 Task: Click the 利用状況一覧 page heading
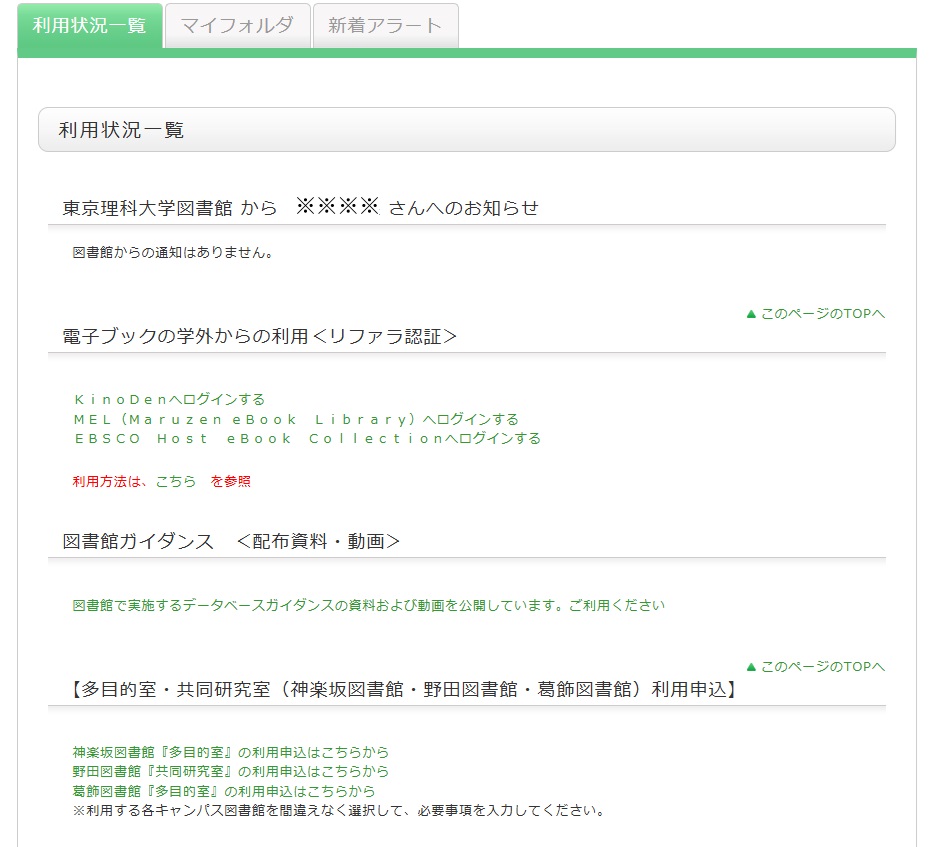(467, 129)
